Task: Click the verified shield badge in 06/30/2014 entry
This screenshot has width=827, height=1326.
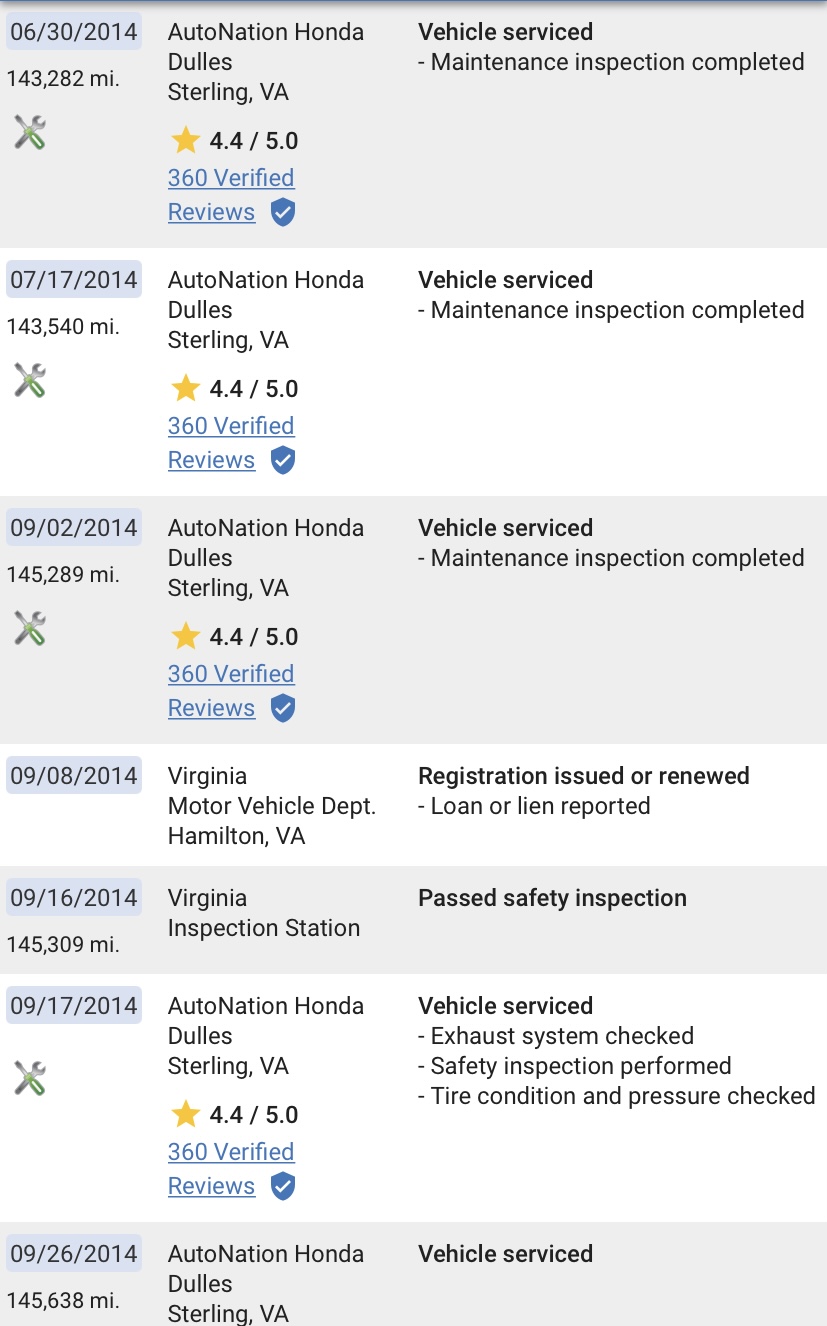Action: pos(283,213)
